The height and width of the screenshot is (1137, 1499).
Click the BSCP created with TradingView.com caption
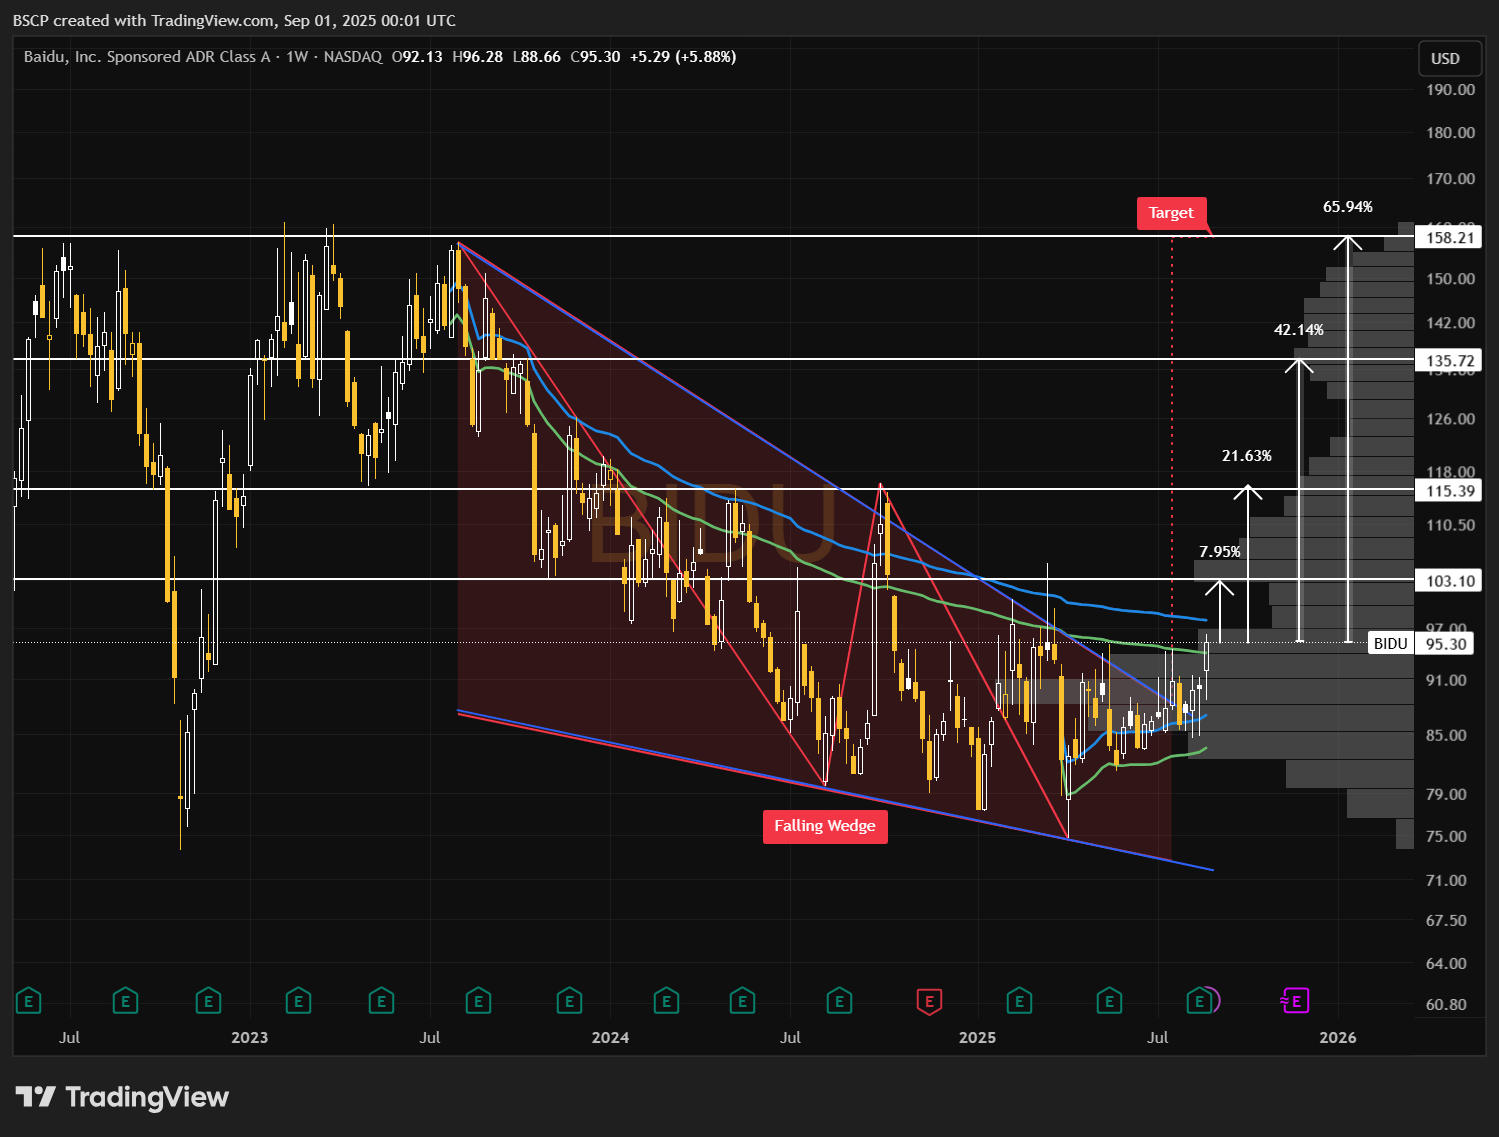(234, 20)
